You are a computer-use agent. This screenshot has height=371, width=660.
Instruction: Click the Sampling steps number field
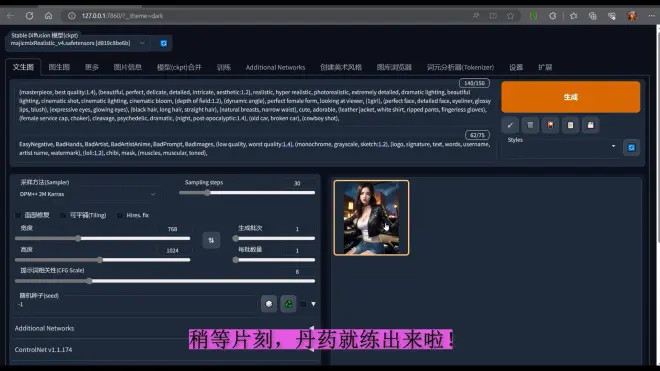click(298, 183)
